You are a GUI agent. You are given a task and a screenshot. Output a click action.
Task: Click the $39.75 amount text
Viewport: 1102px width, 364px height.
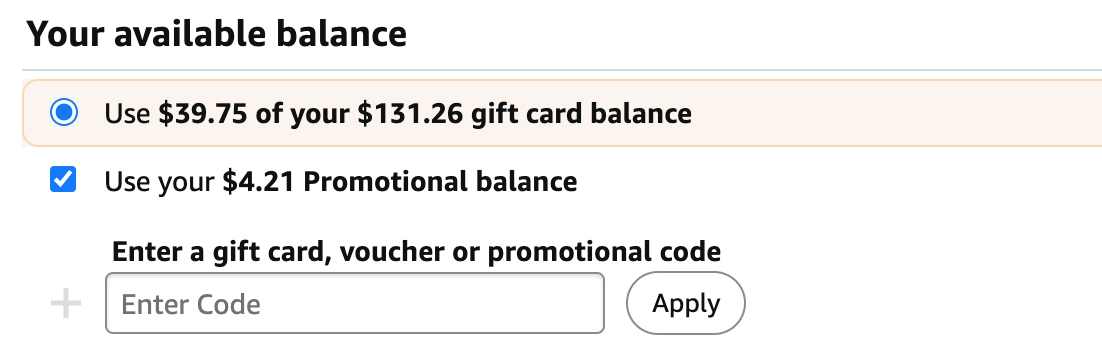[x=202, y=113]
